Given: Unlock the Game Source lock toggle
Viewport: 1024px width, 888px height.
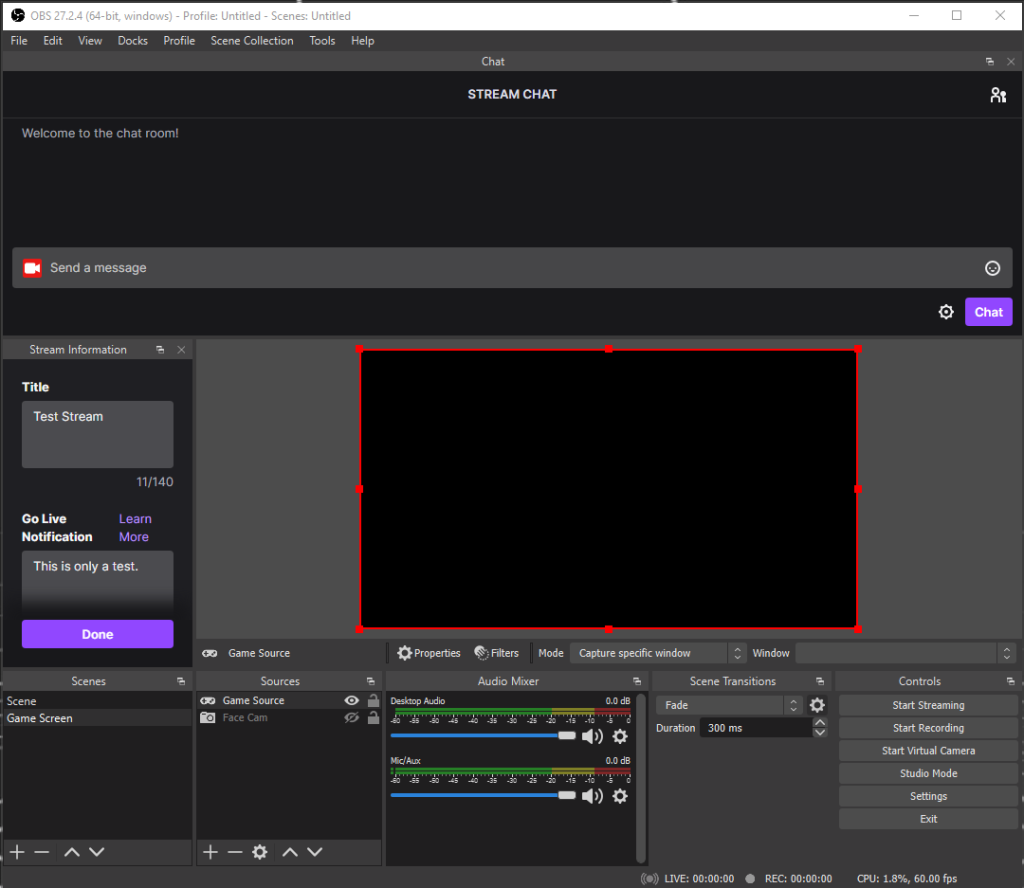Looking at the screenshot, I should [373, 700].
